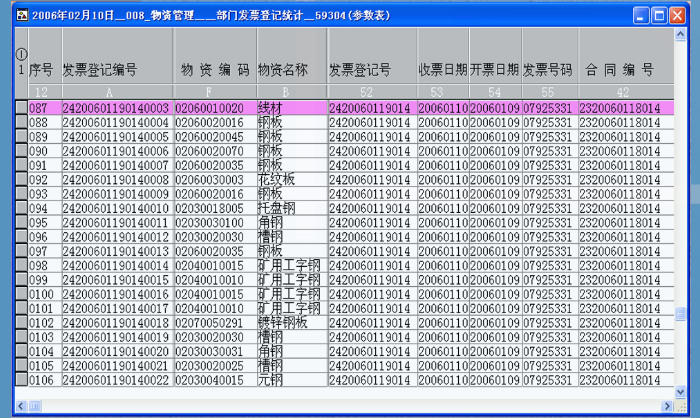This screenshot has height=418, width=700.
Task: Select row marker box for row 0106
Action: point(21,381)
